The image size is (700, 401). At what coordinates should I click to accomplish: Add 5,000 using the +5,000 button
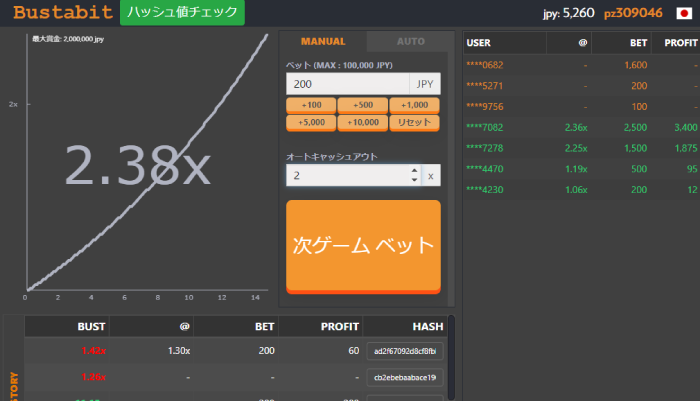(x=310, y=122)
